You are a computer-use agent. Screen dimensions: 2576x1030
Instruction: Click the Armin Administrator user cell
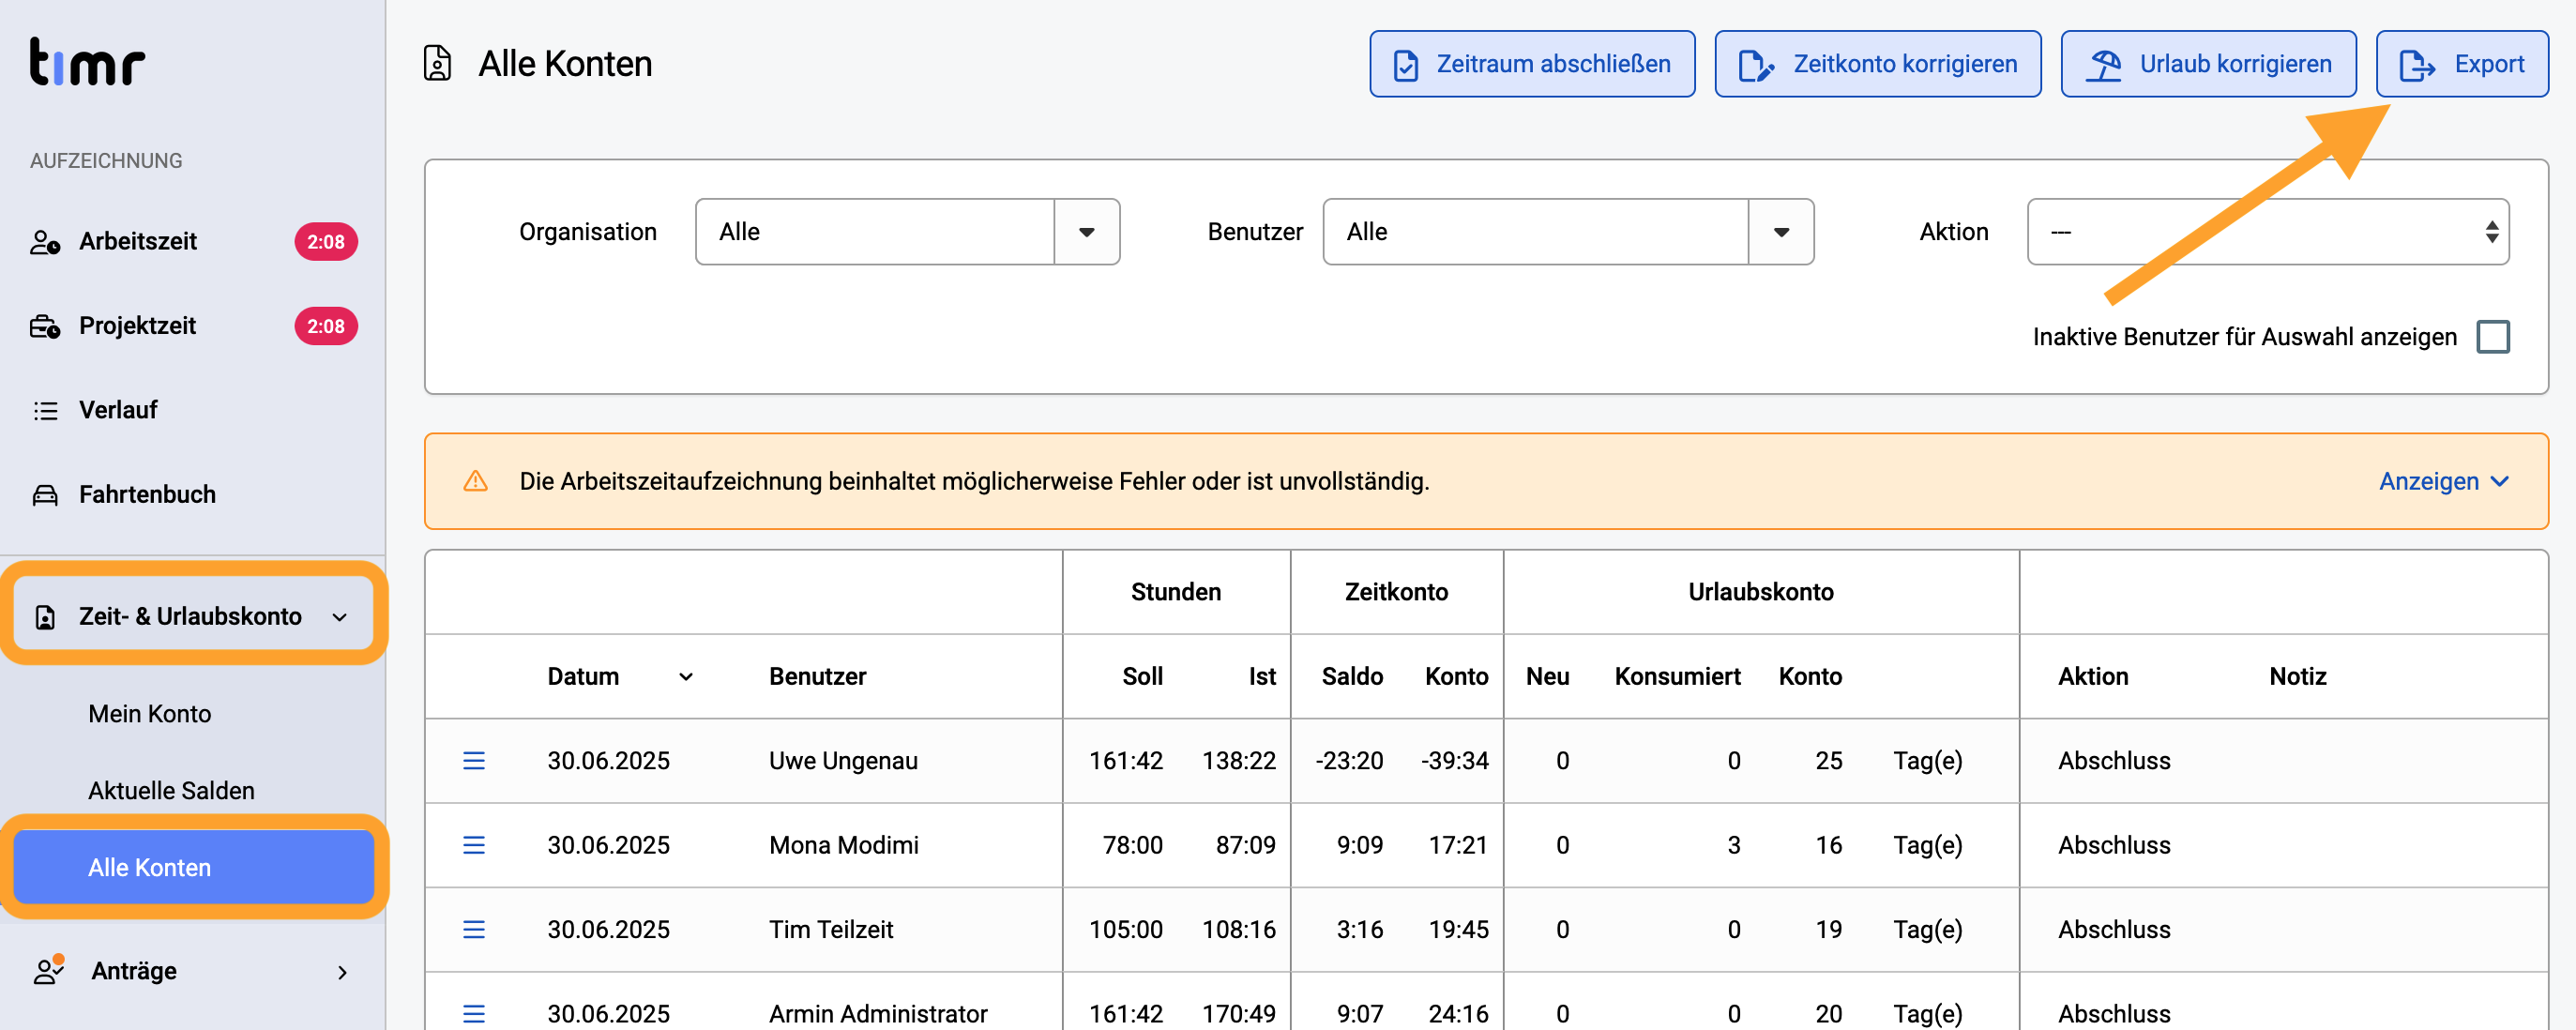877,1014
